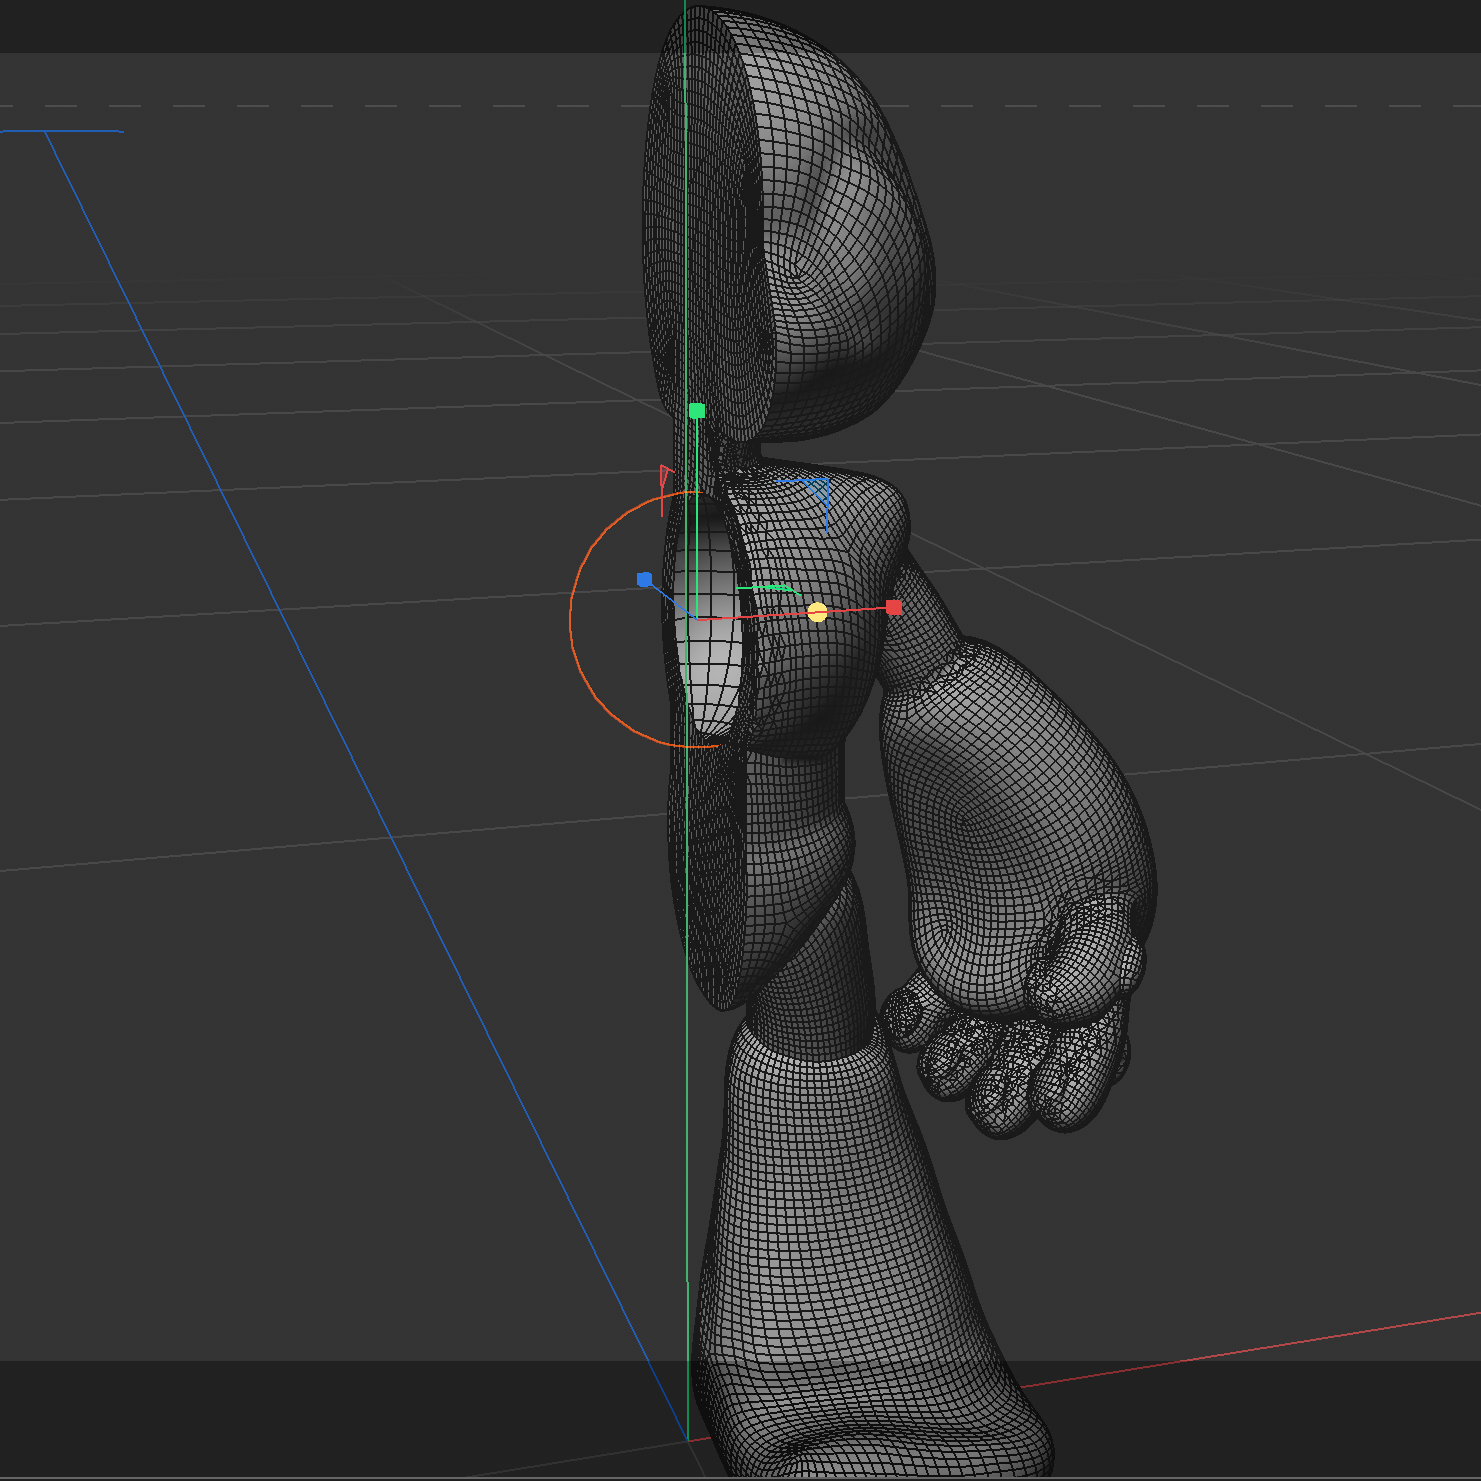Select the blue Z-axis translate handle
This screenshot has height=1481, width=1481.
[644, 577]
